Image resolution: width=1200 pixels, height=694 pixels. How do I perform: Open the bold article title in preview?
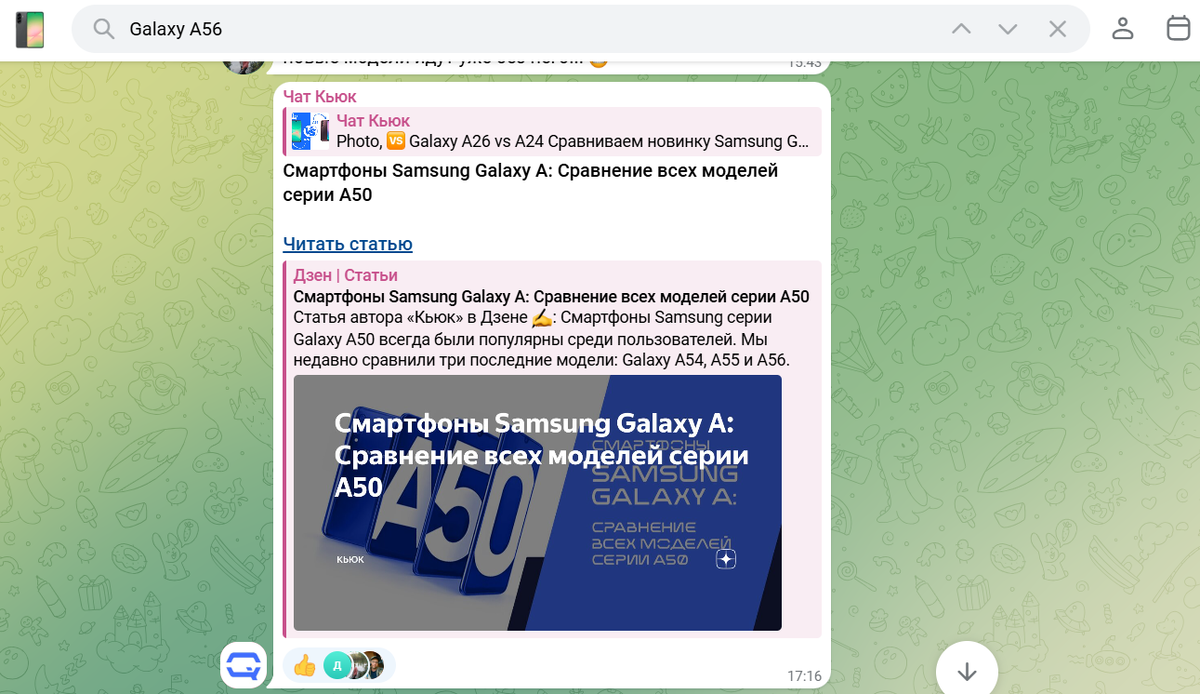click(551, 297)
